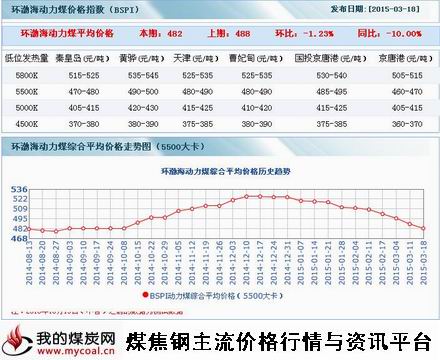Click the 上期: 488 value
This screenshot has width=440, height=360.
point(229,33)
